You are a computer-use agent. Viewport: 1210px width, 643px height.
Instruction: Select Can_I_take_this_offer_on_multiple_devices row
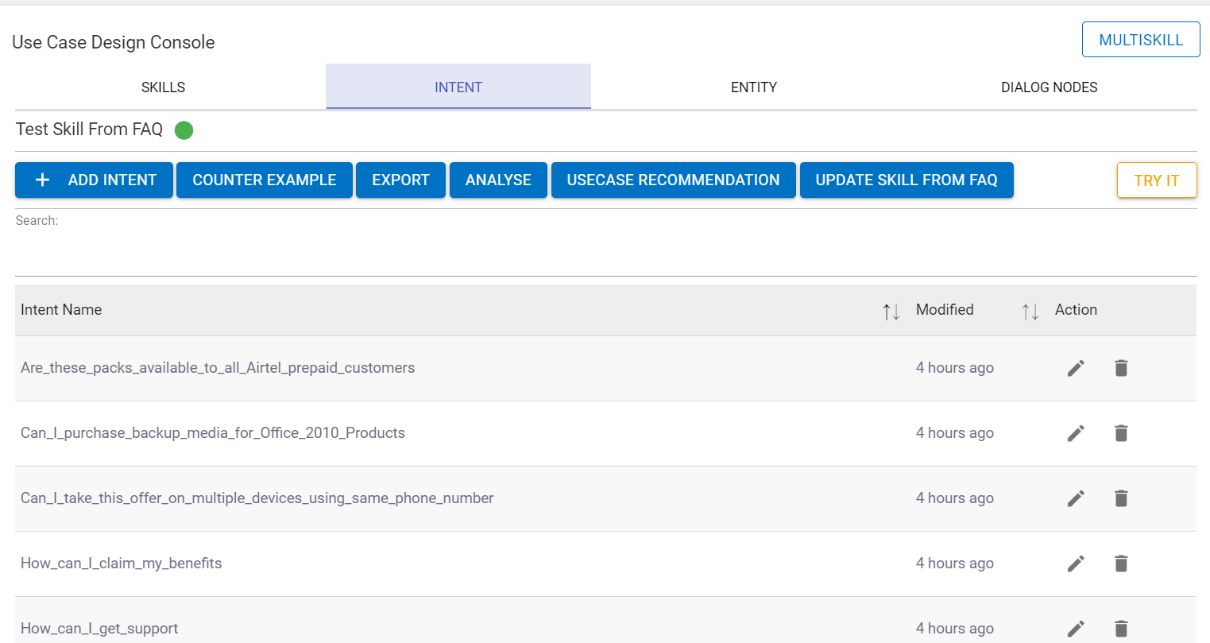pyautogui.click(x=606, y=498)
